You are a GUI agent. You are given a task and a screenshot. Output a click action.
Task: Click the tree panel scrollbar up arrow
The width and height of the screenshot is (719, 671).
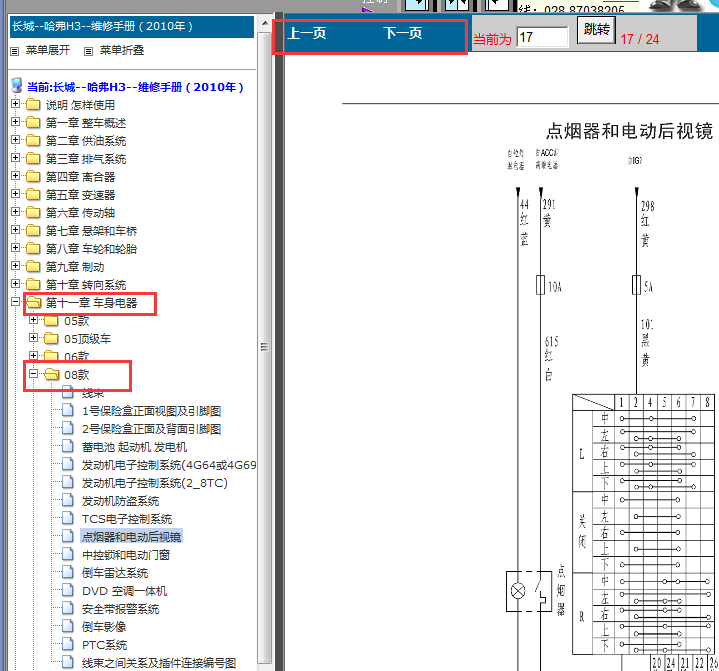(265, 23)
